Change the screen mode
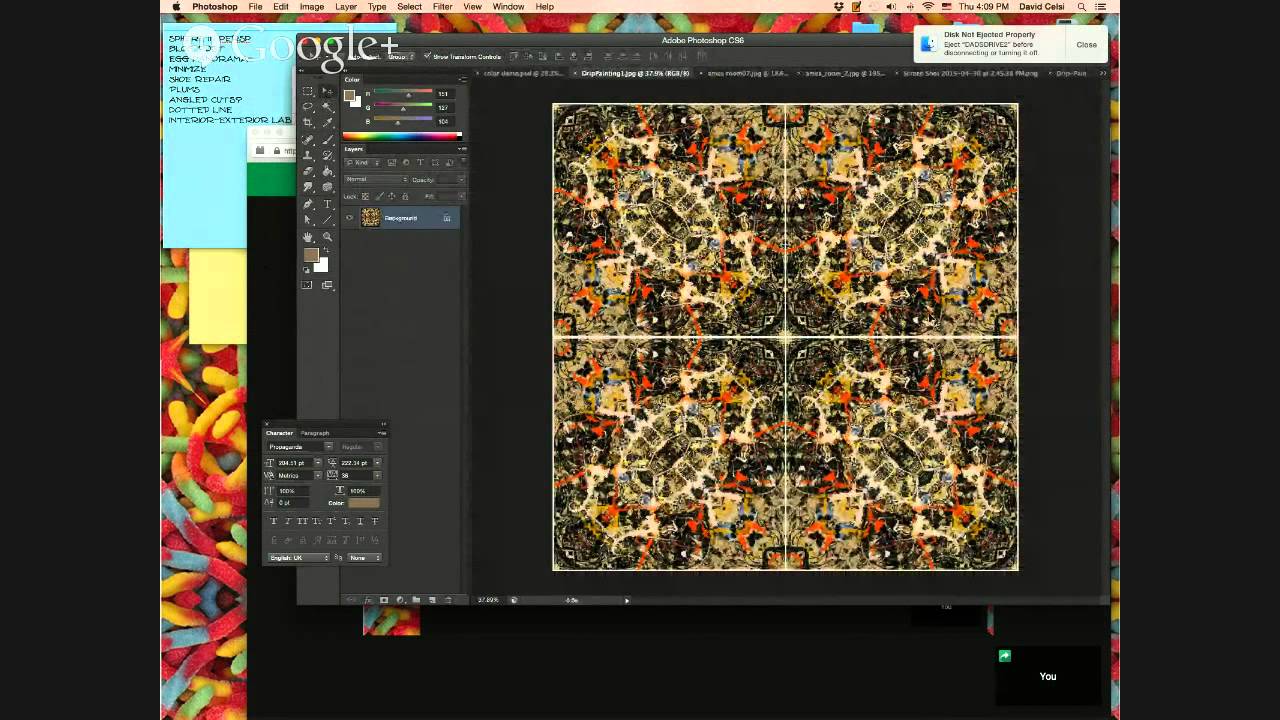 pyautogui.click(x=327, y=285)
